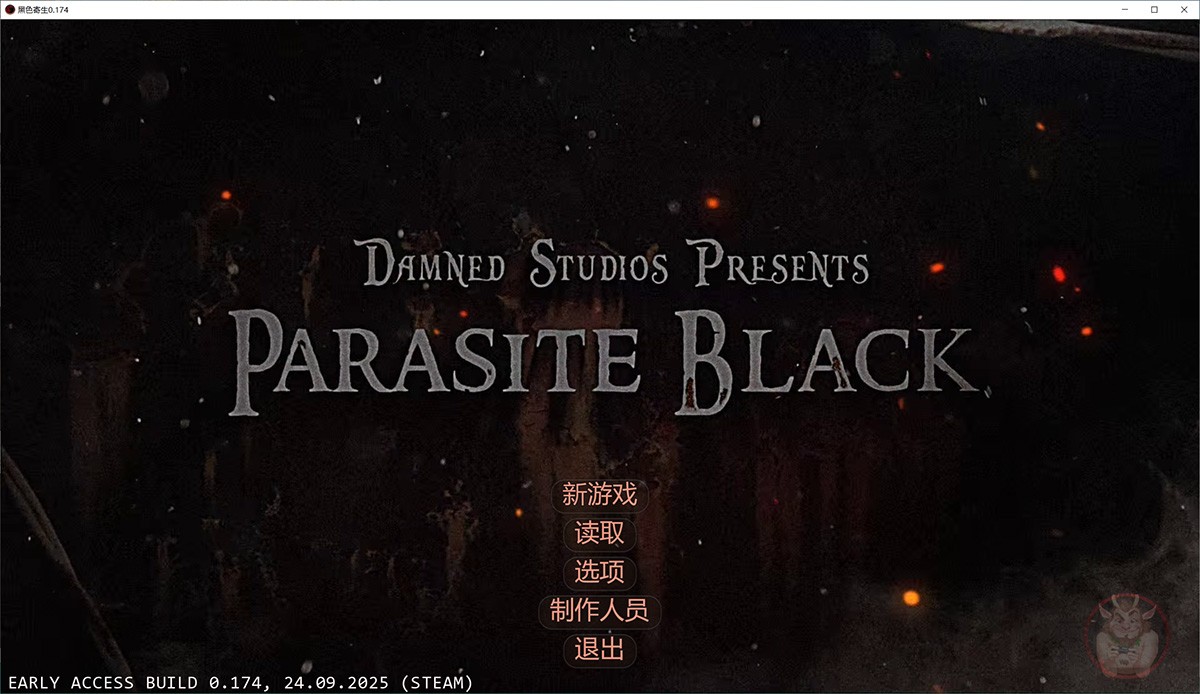View credits via 制作人员

pyautogui.click(x=599, y=610)
